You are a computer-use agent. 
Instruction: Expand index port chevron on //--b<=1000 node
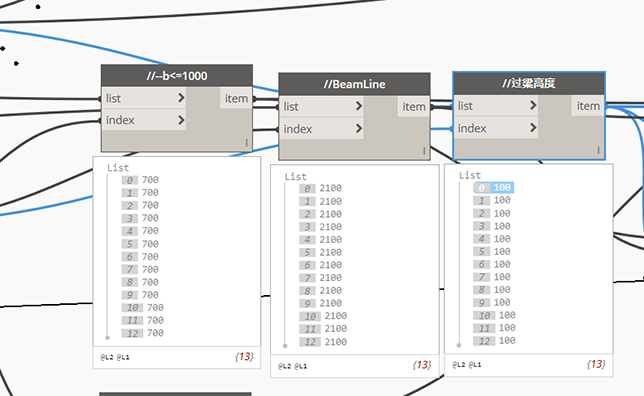(x=181, y=120)
